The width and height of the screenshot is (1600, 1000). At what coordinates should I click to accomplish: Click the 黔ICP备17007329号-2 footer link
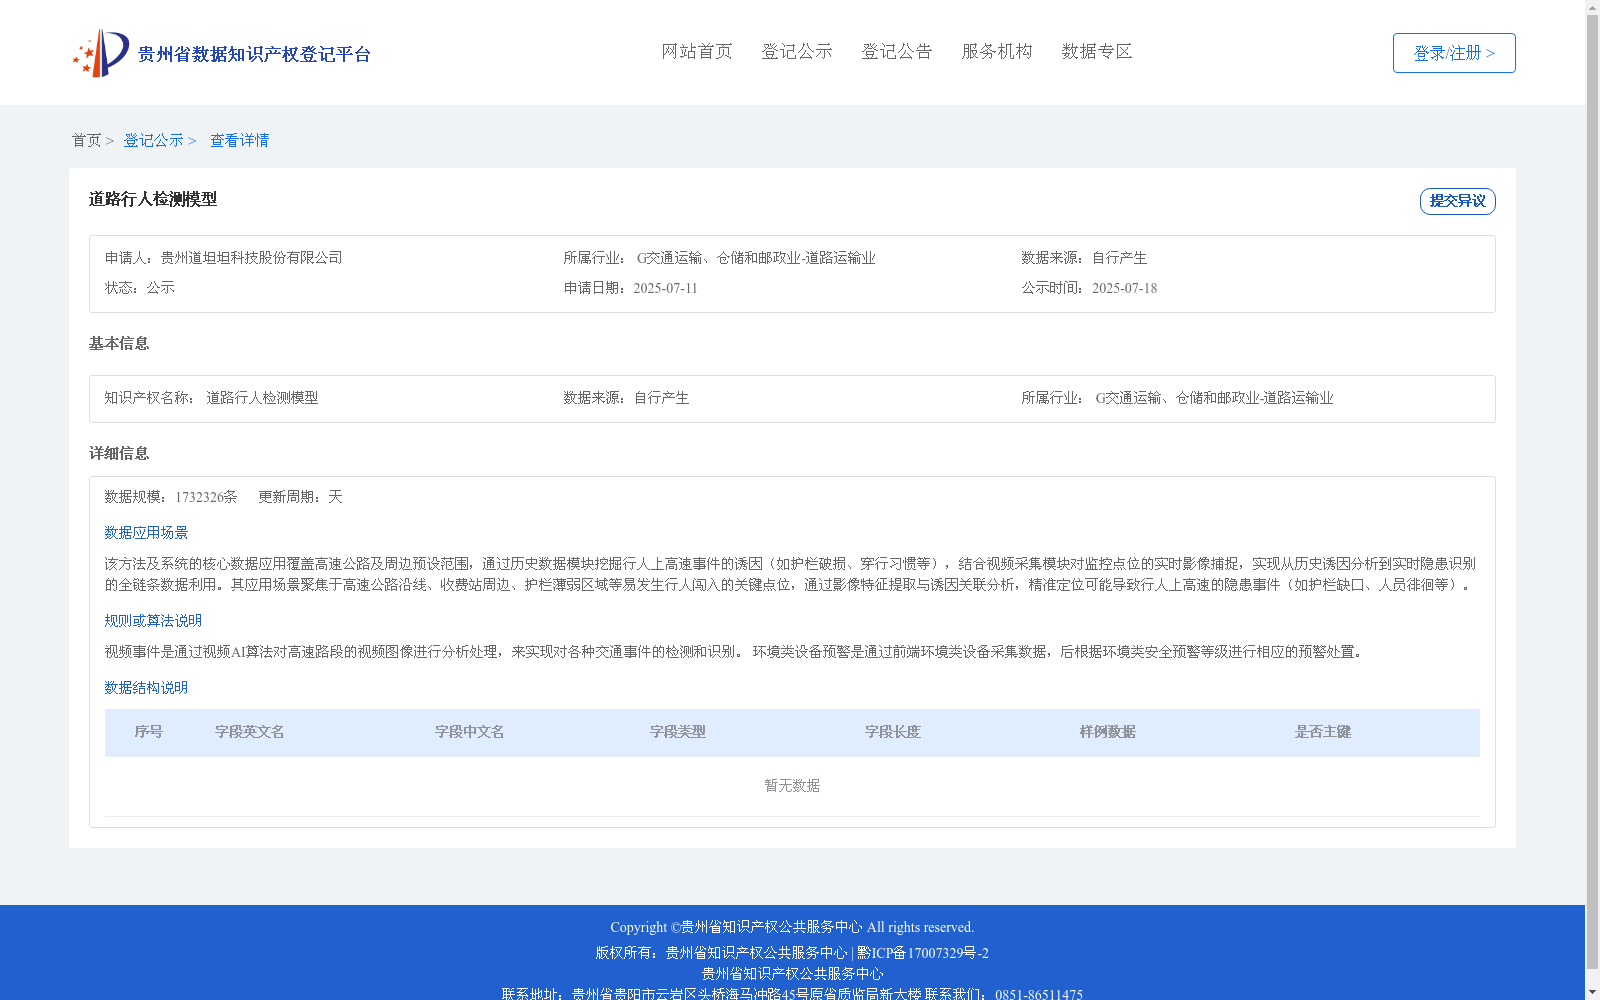[923, 953]
